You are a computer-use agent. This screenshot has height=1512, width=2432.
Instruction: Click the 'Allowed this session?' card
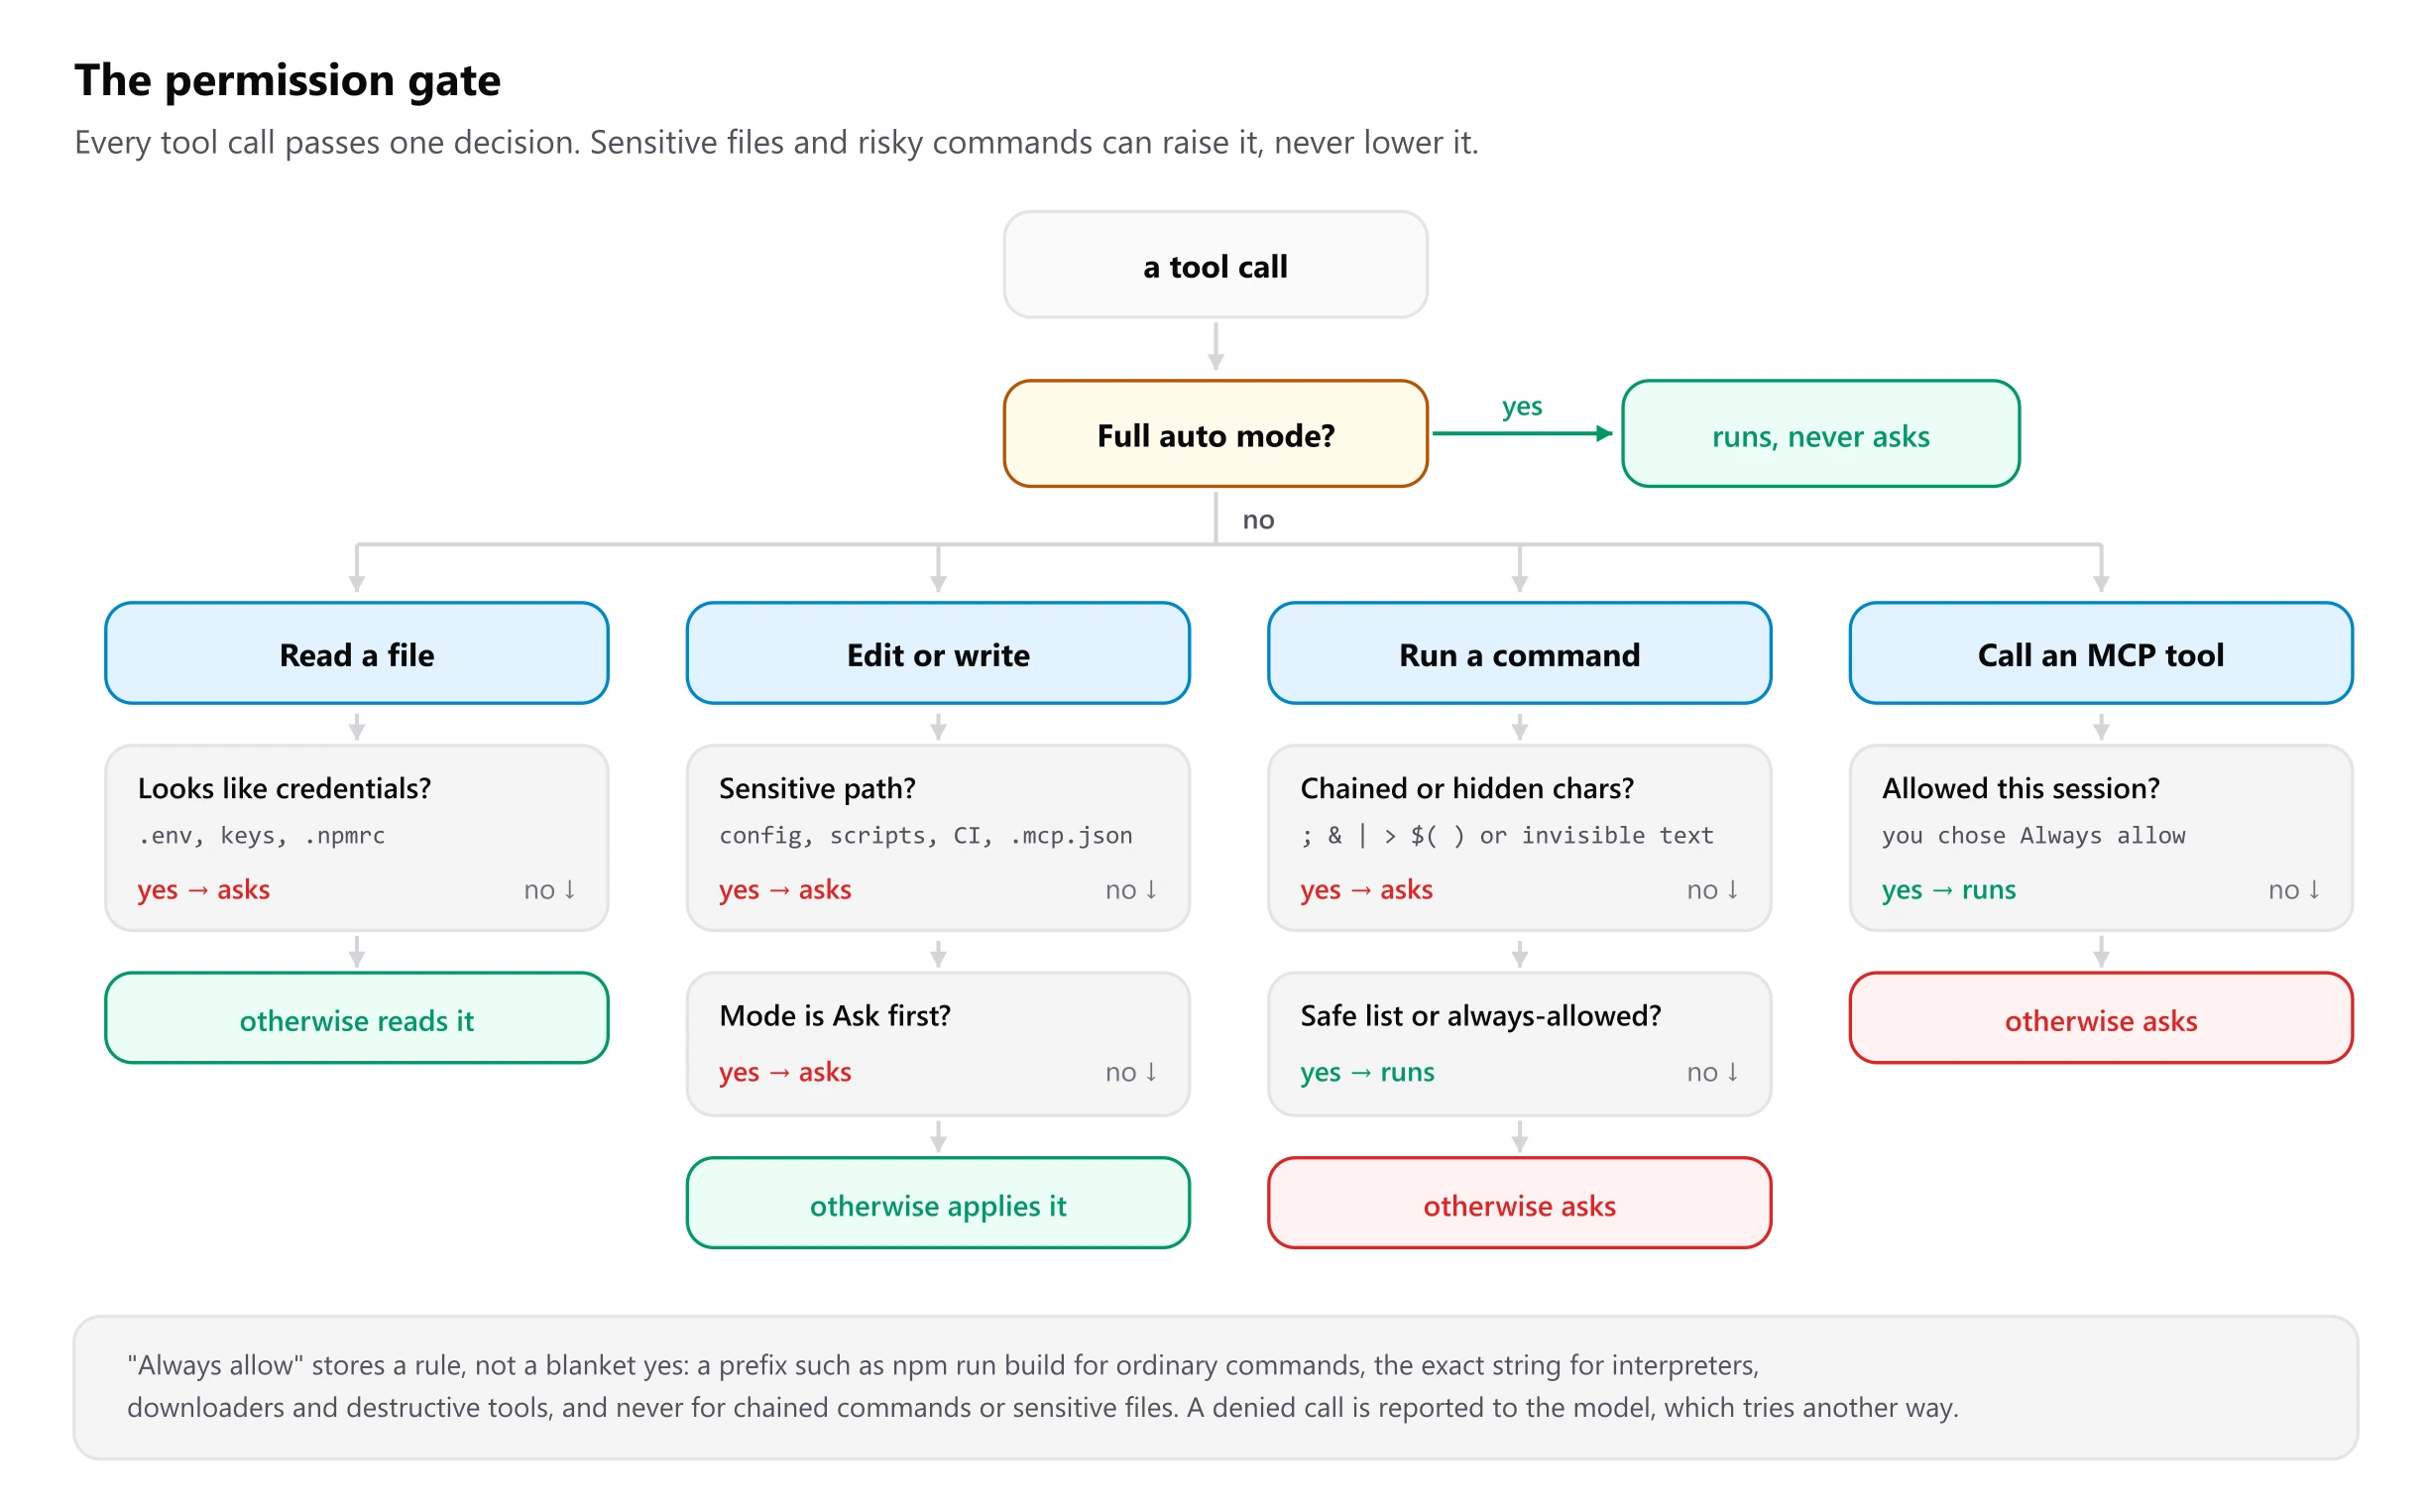[2101, 838]
